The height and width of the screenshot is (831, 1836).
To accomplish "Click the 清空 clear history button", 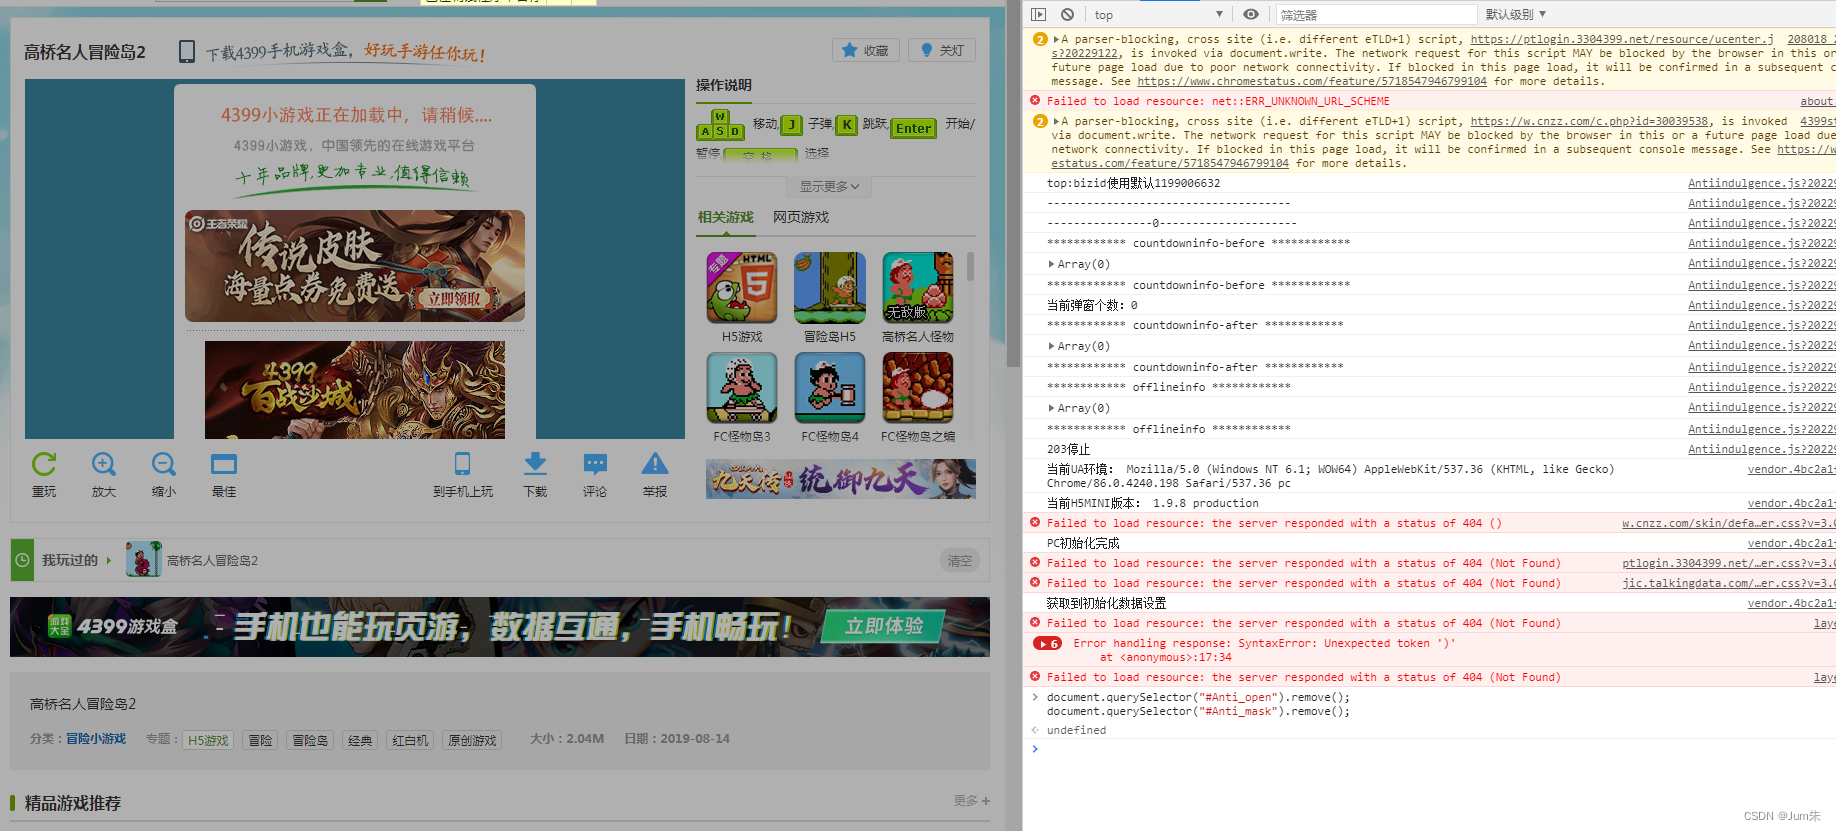I will [960, 561].
